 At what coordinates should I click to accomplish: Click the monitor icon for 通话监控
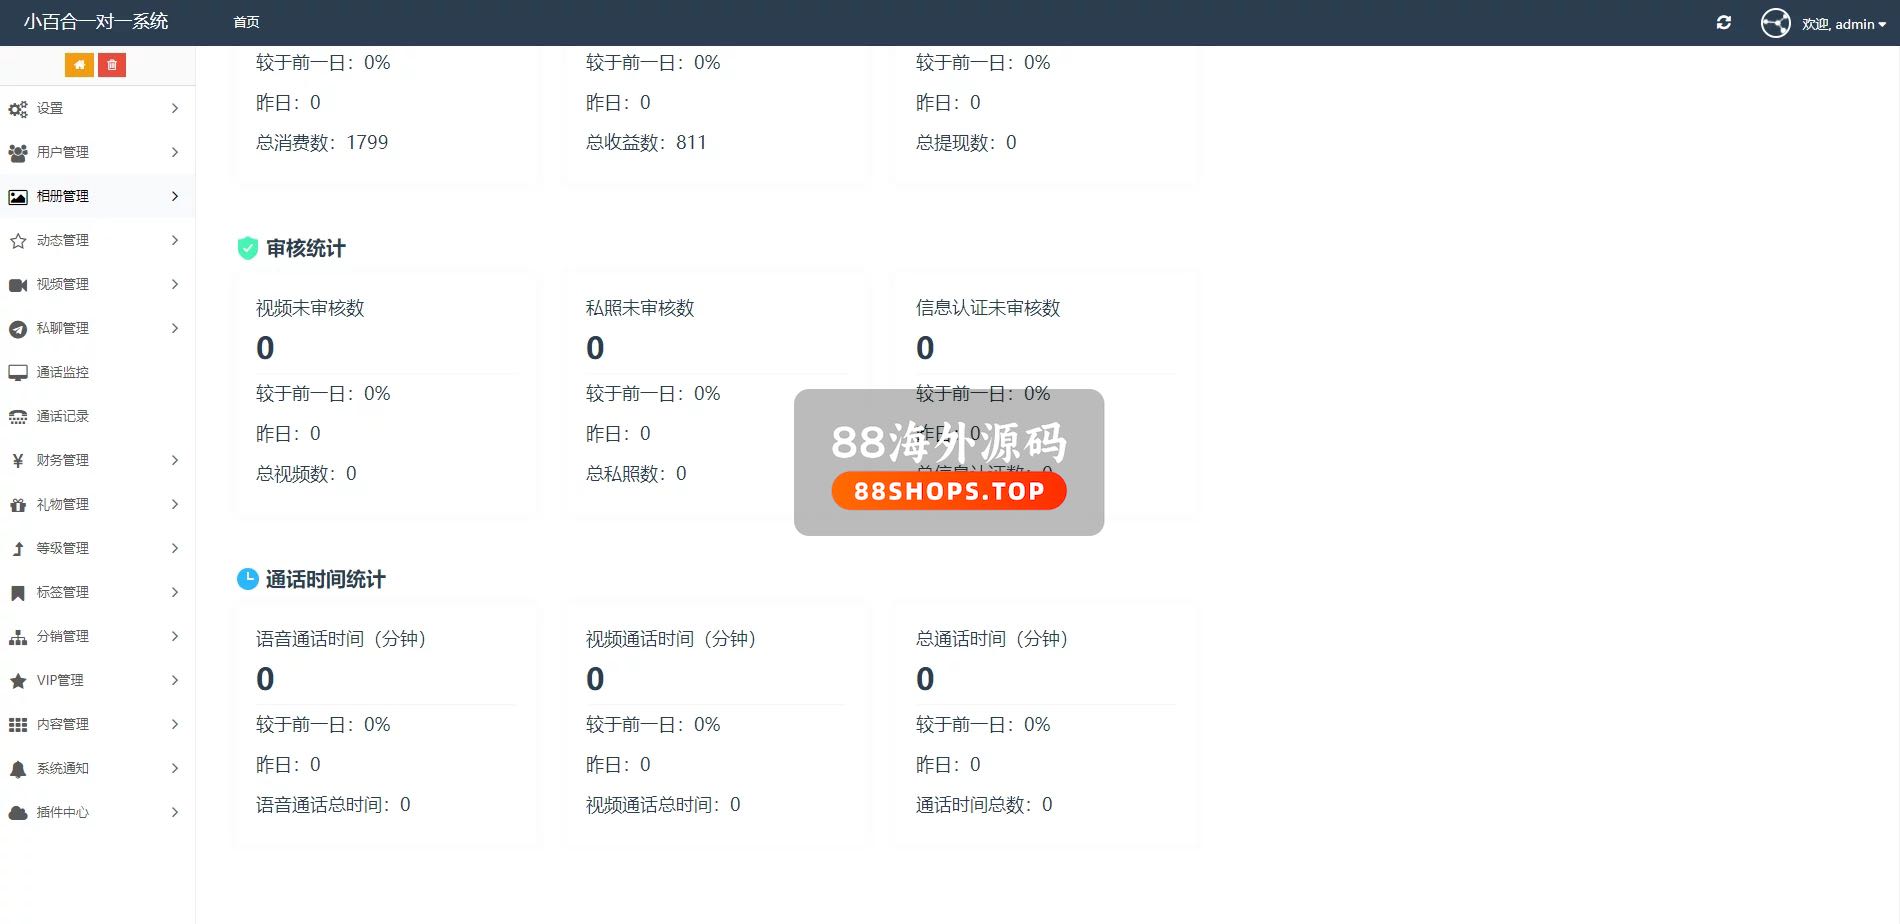tap(18, 373)
